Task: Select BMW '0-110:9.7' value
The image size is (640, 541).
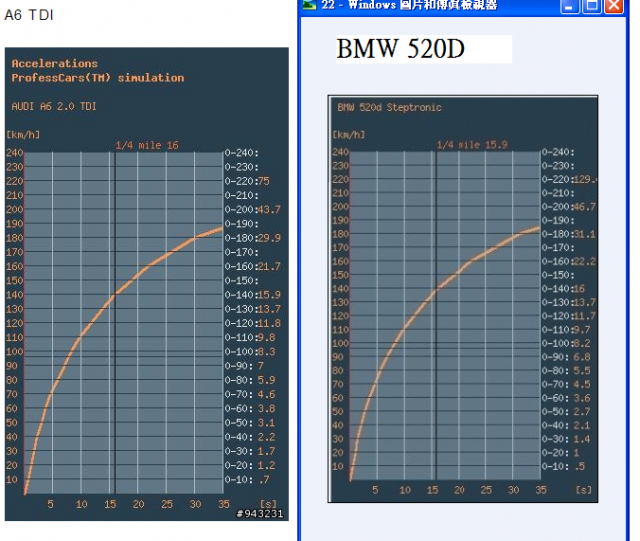Action: click(x=566, y=329)
